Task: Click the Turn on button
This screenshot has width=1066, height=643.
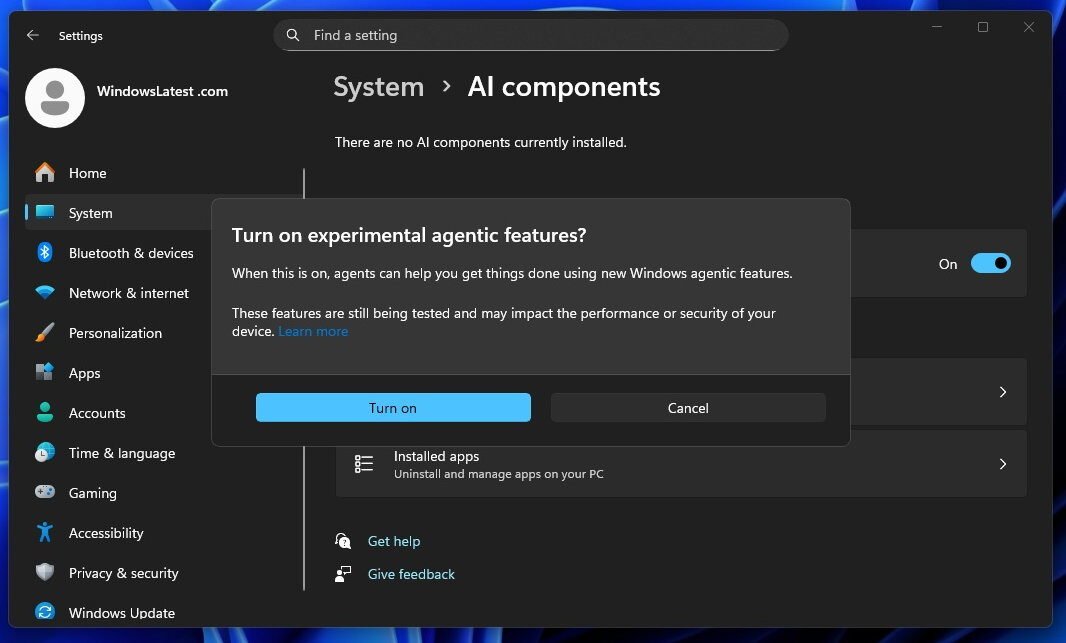Action: coord(392,407)
